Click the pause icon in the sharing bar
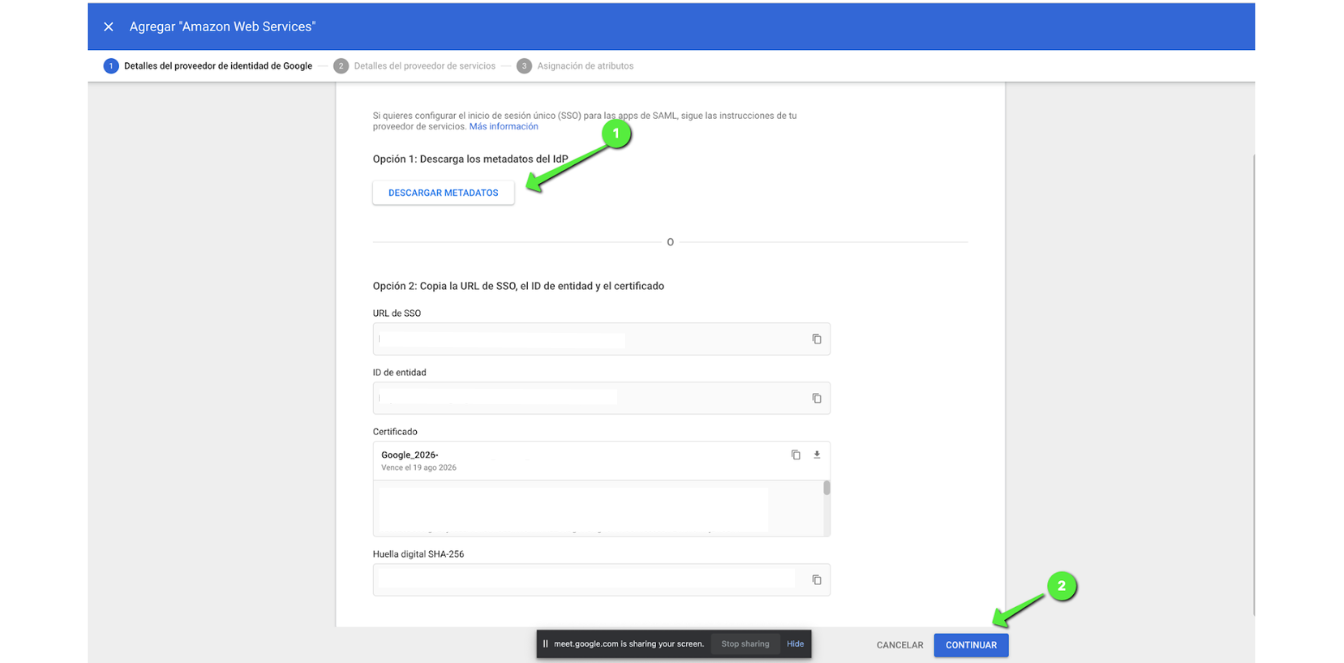 pyautogui.click(x=545, y=644)
